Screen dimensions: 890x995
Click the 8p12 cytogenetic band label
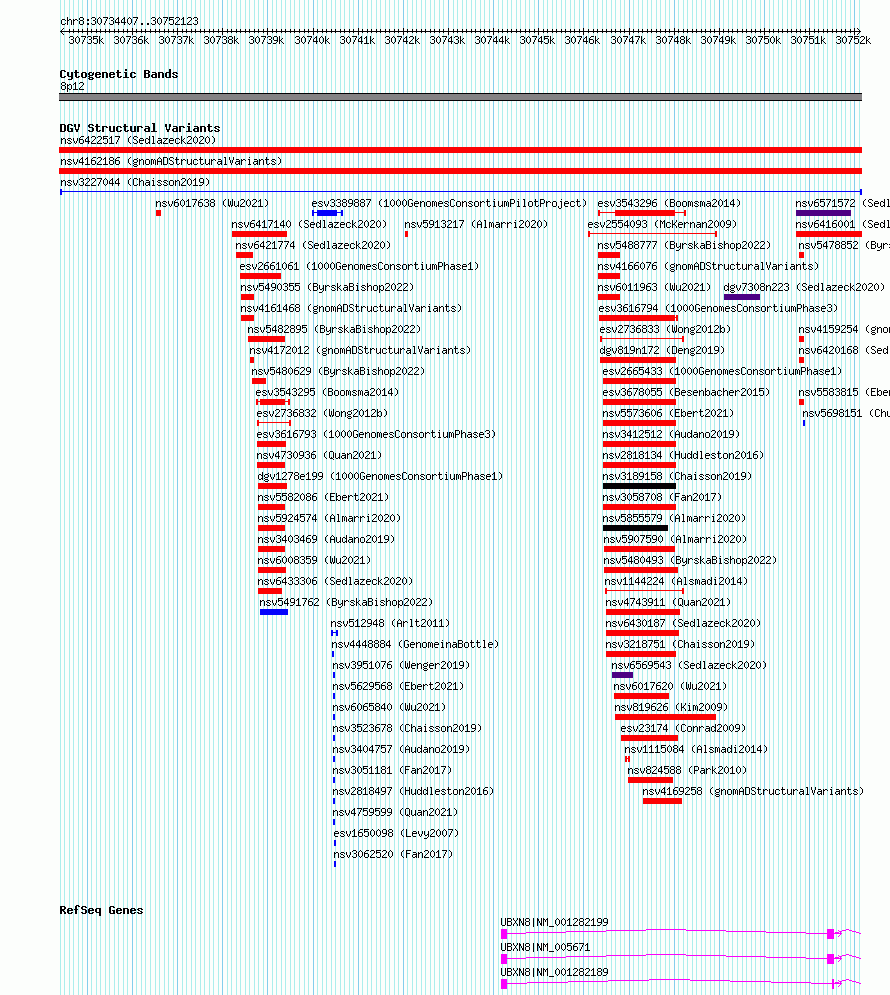click(x=72, y=86)
